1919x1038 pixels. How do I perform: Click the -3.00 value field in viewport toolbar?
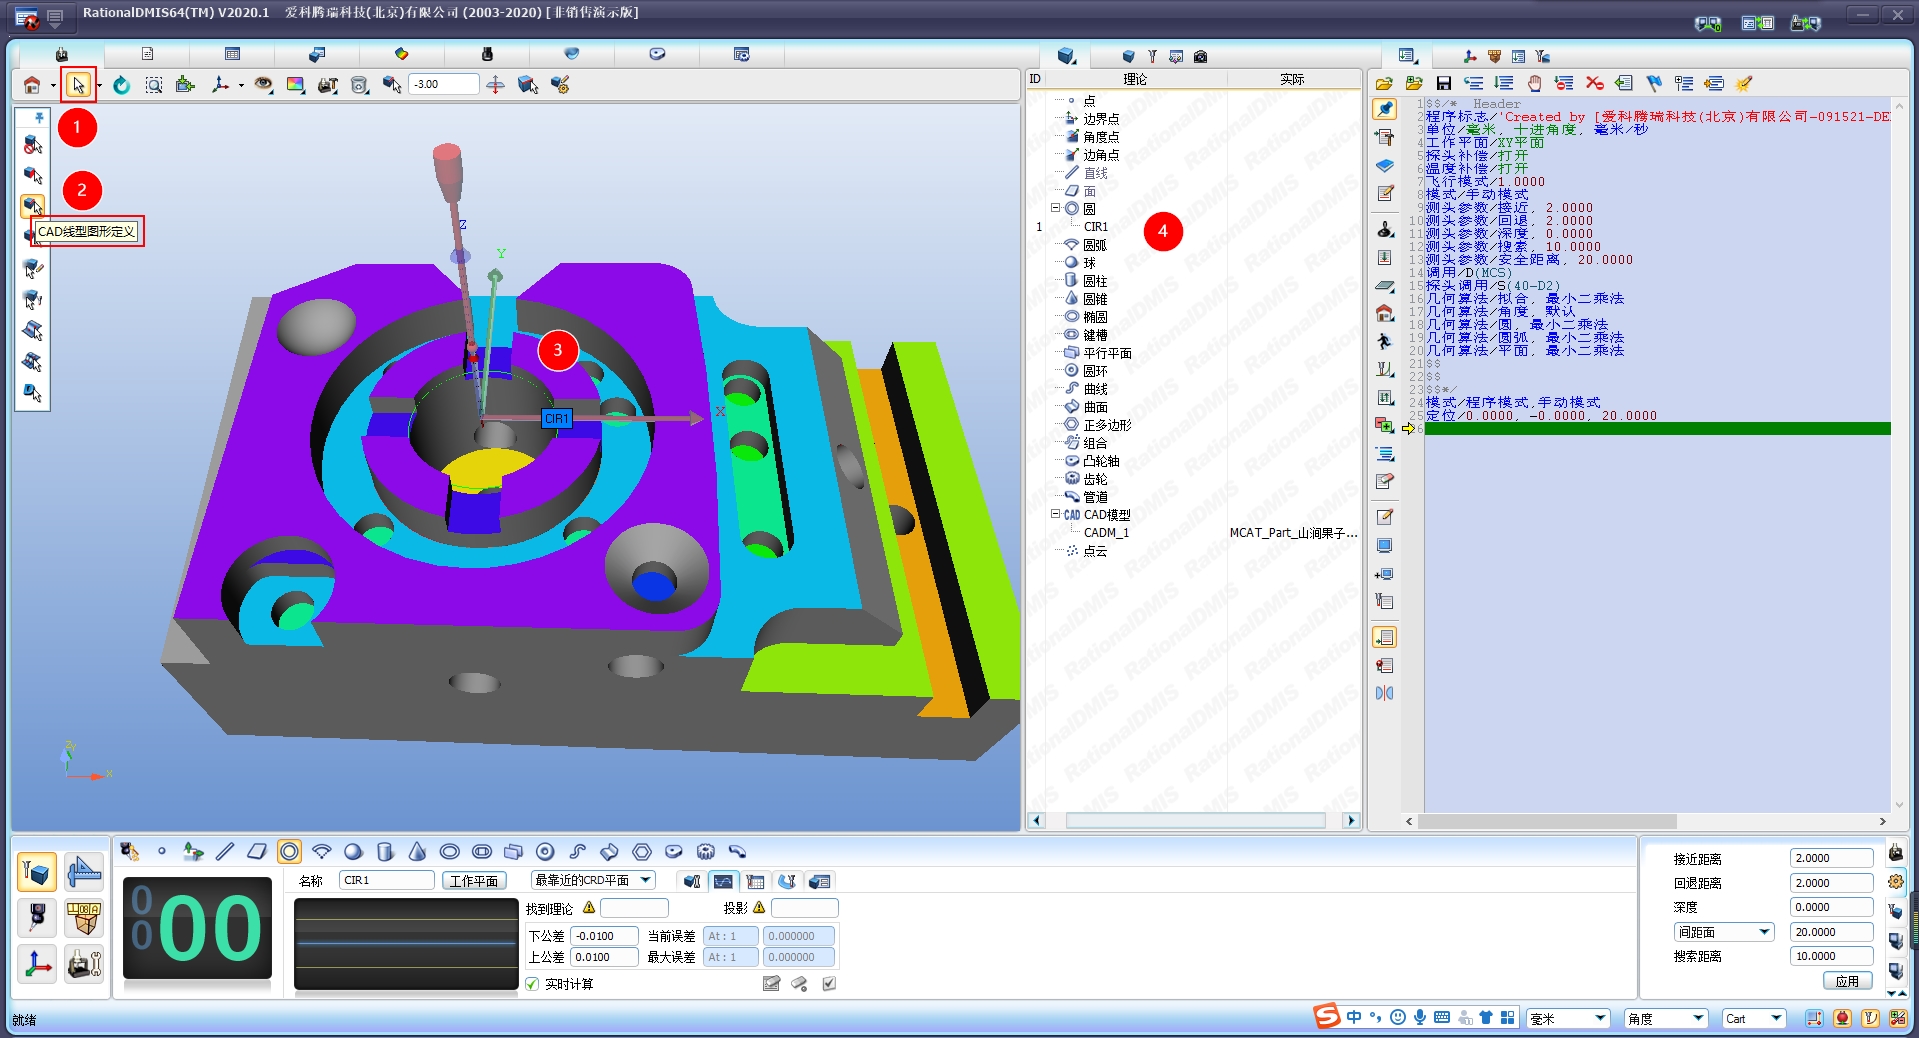(x=443, y=84)
